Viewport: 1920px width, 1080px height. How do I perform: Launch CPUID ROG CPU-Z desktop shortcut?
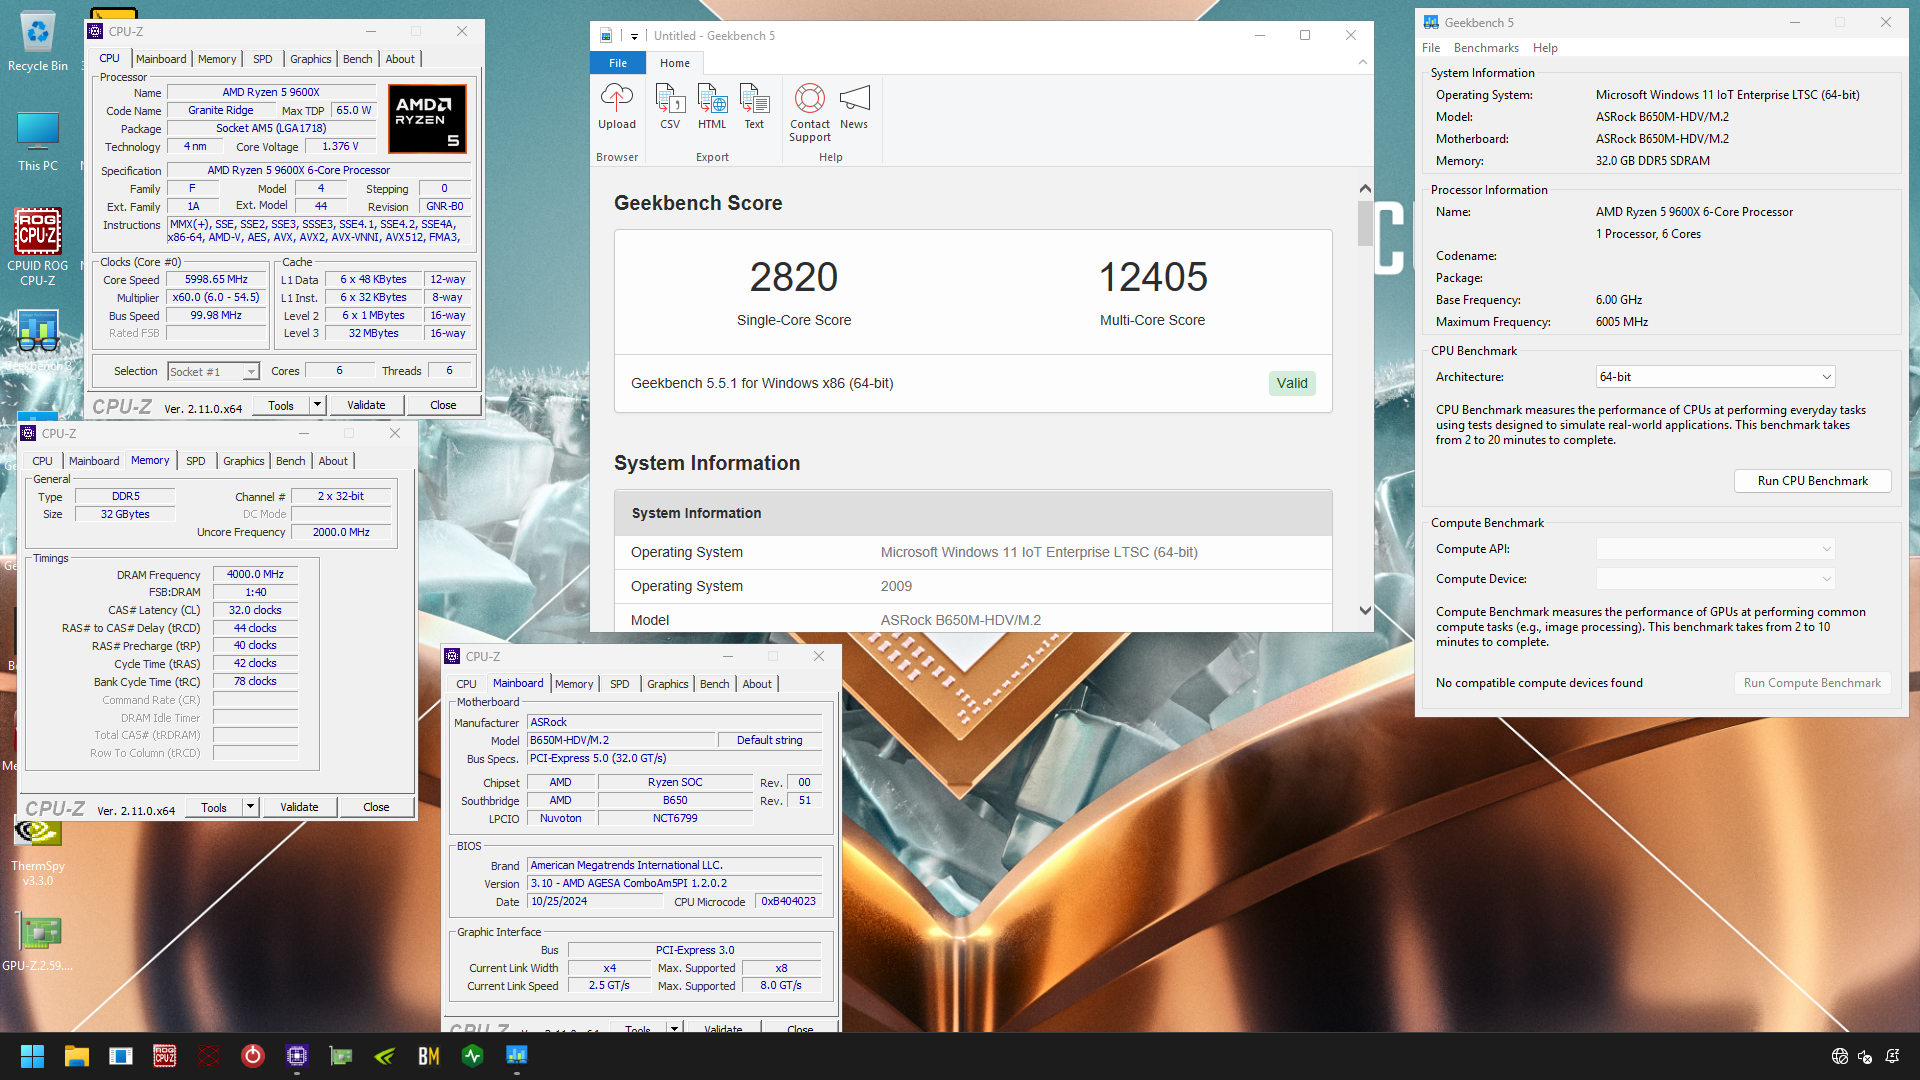pos(38,247)
